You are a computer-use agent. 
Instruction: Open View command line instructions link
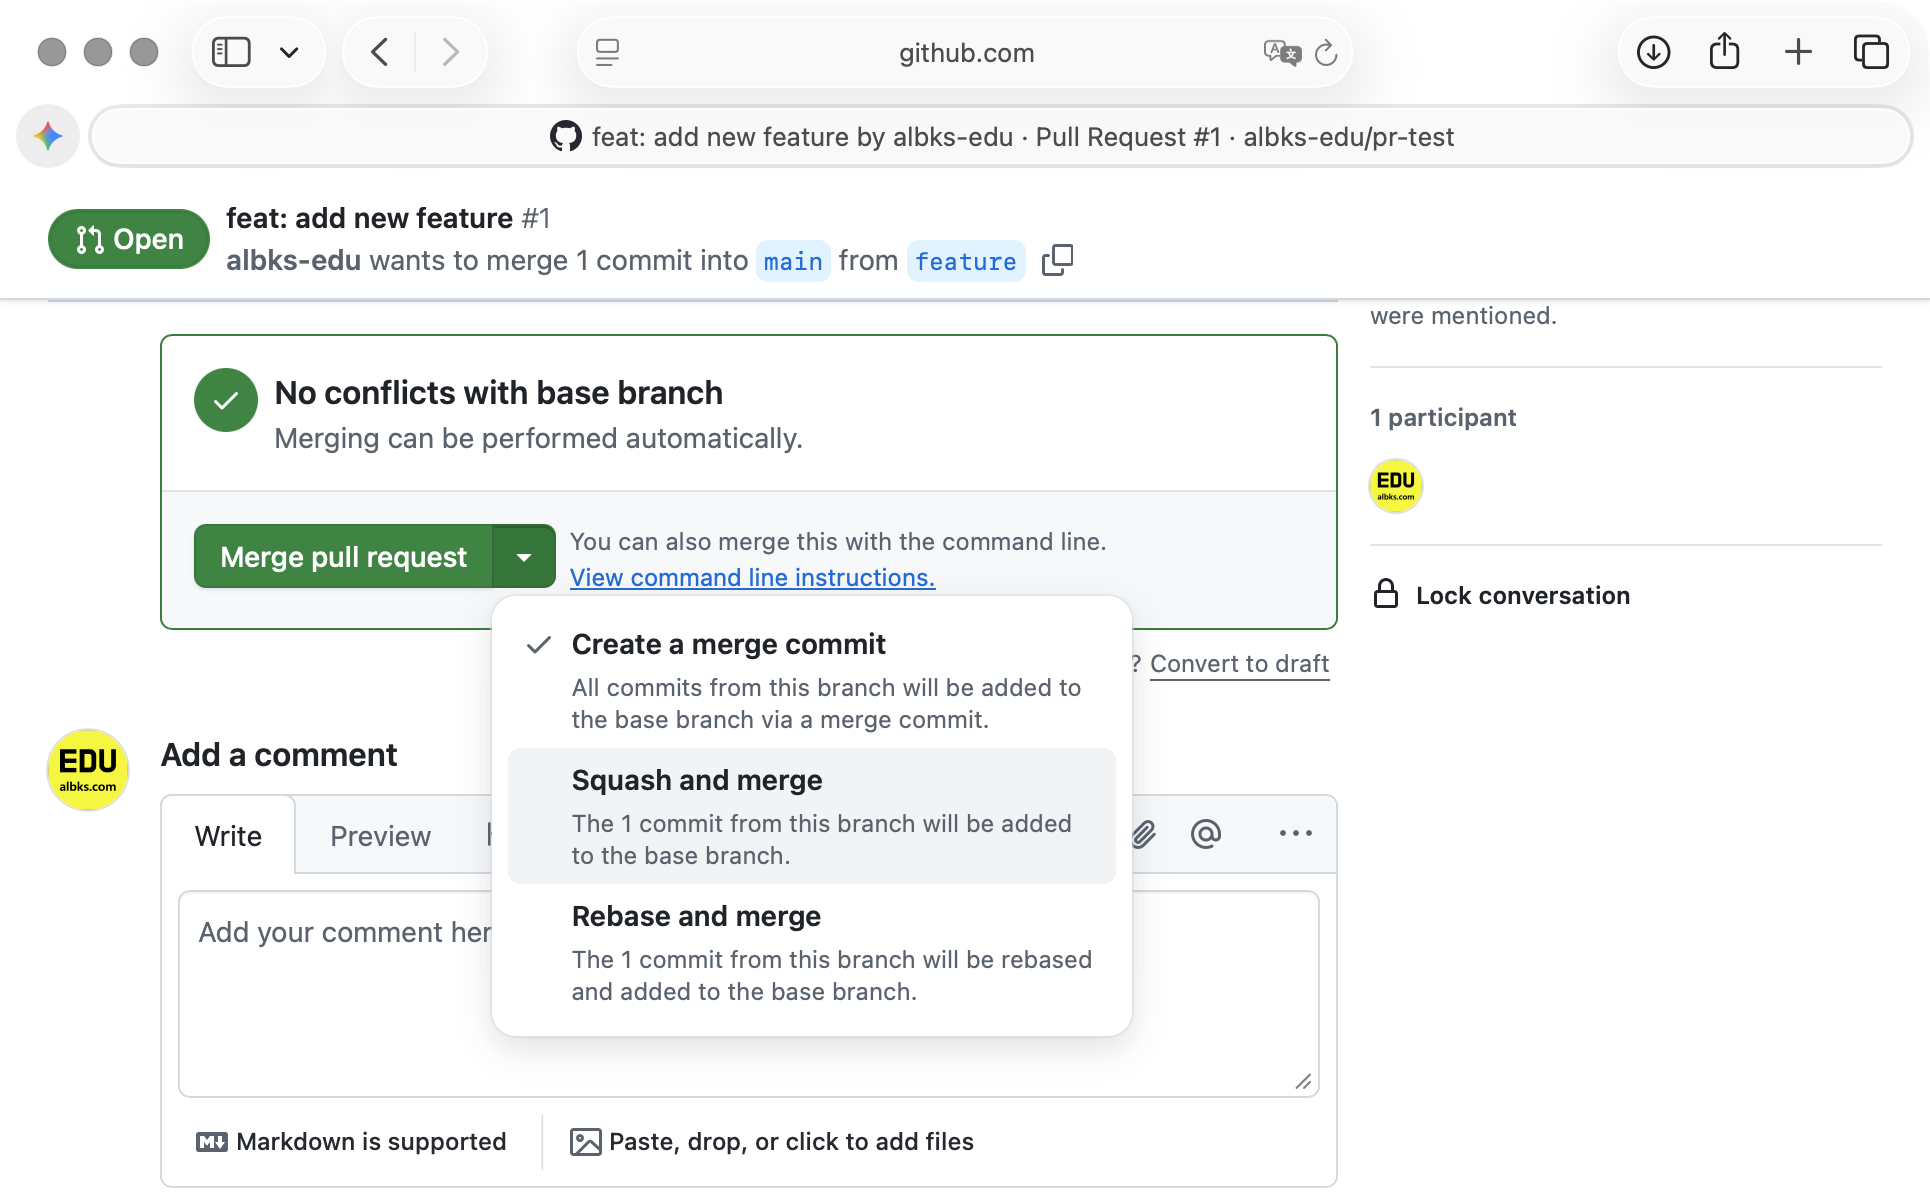[752, 578]
